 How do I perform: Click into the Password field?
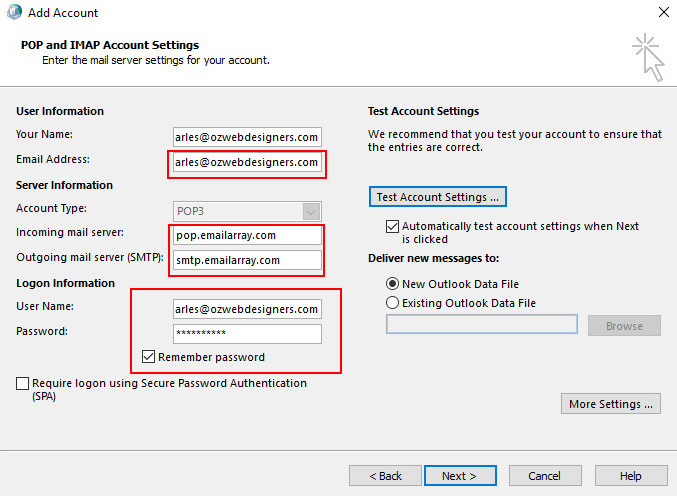click(x=246, y=334)
